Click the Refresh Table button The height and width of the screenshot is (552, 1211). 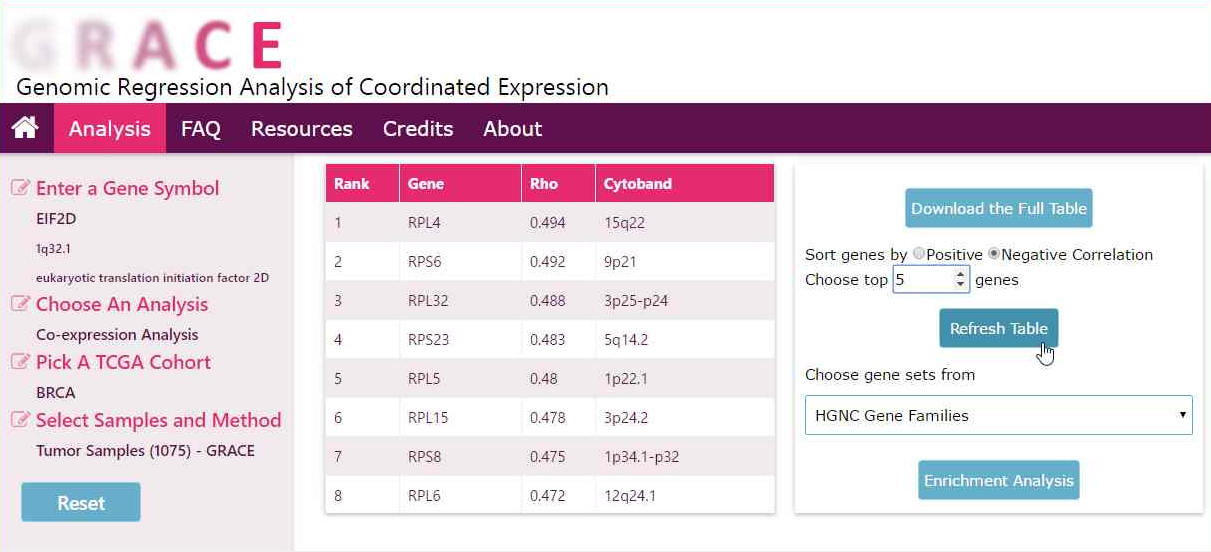(x=998, y=329)
